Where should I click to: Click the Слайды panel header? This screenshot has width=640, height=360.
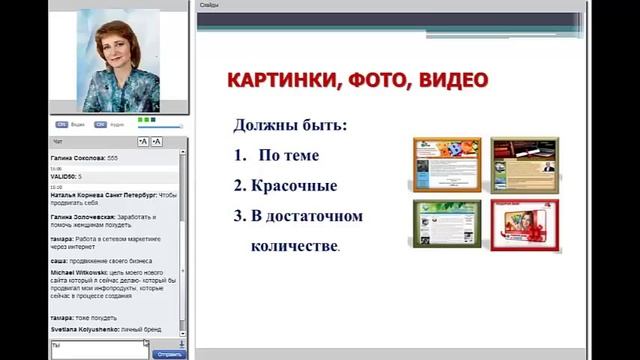(x=390, y=5)
